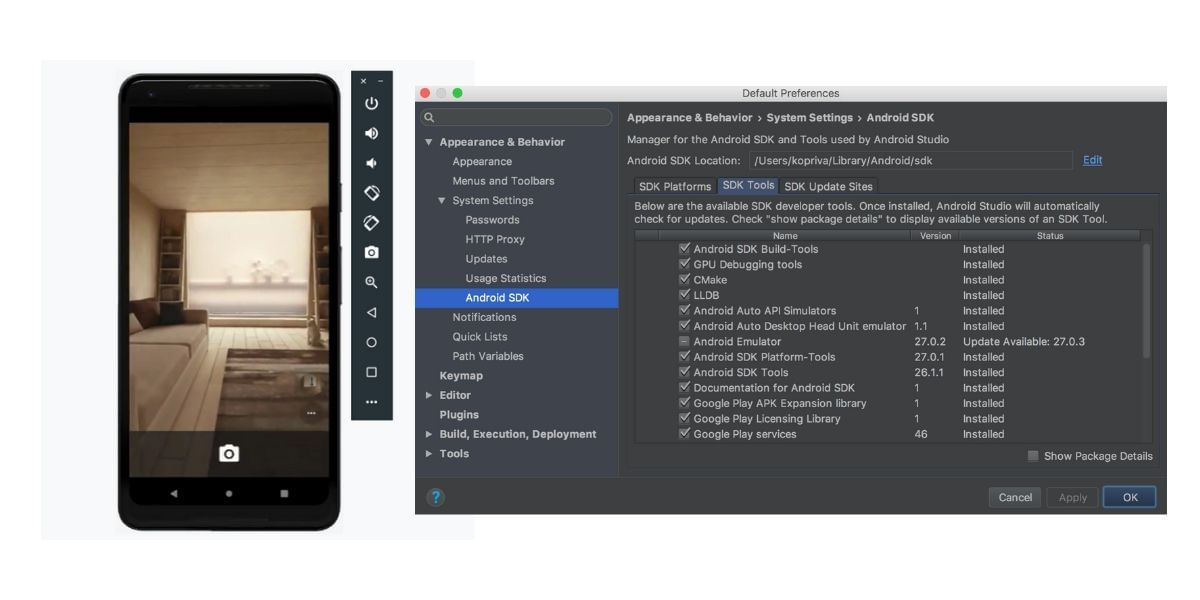This screenshot has width=1200, height=600.
Task: Toggle Documentation for Android SDK checkbox
Action: (684, 387)
